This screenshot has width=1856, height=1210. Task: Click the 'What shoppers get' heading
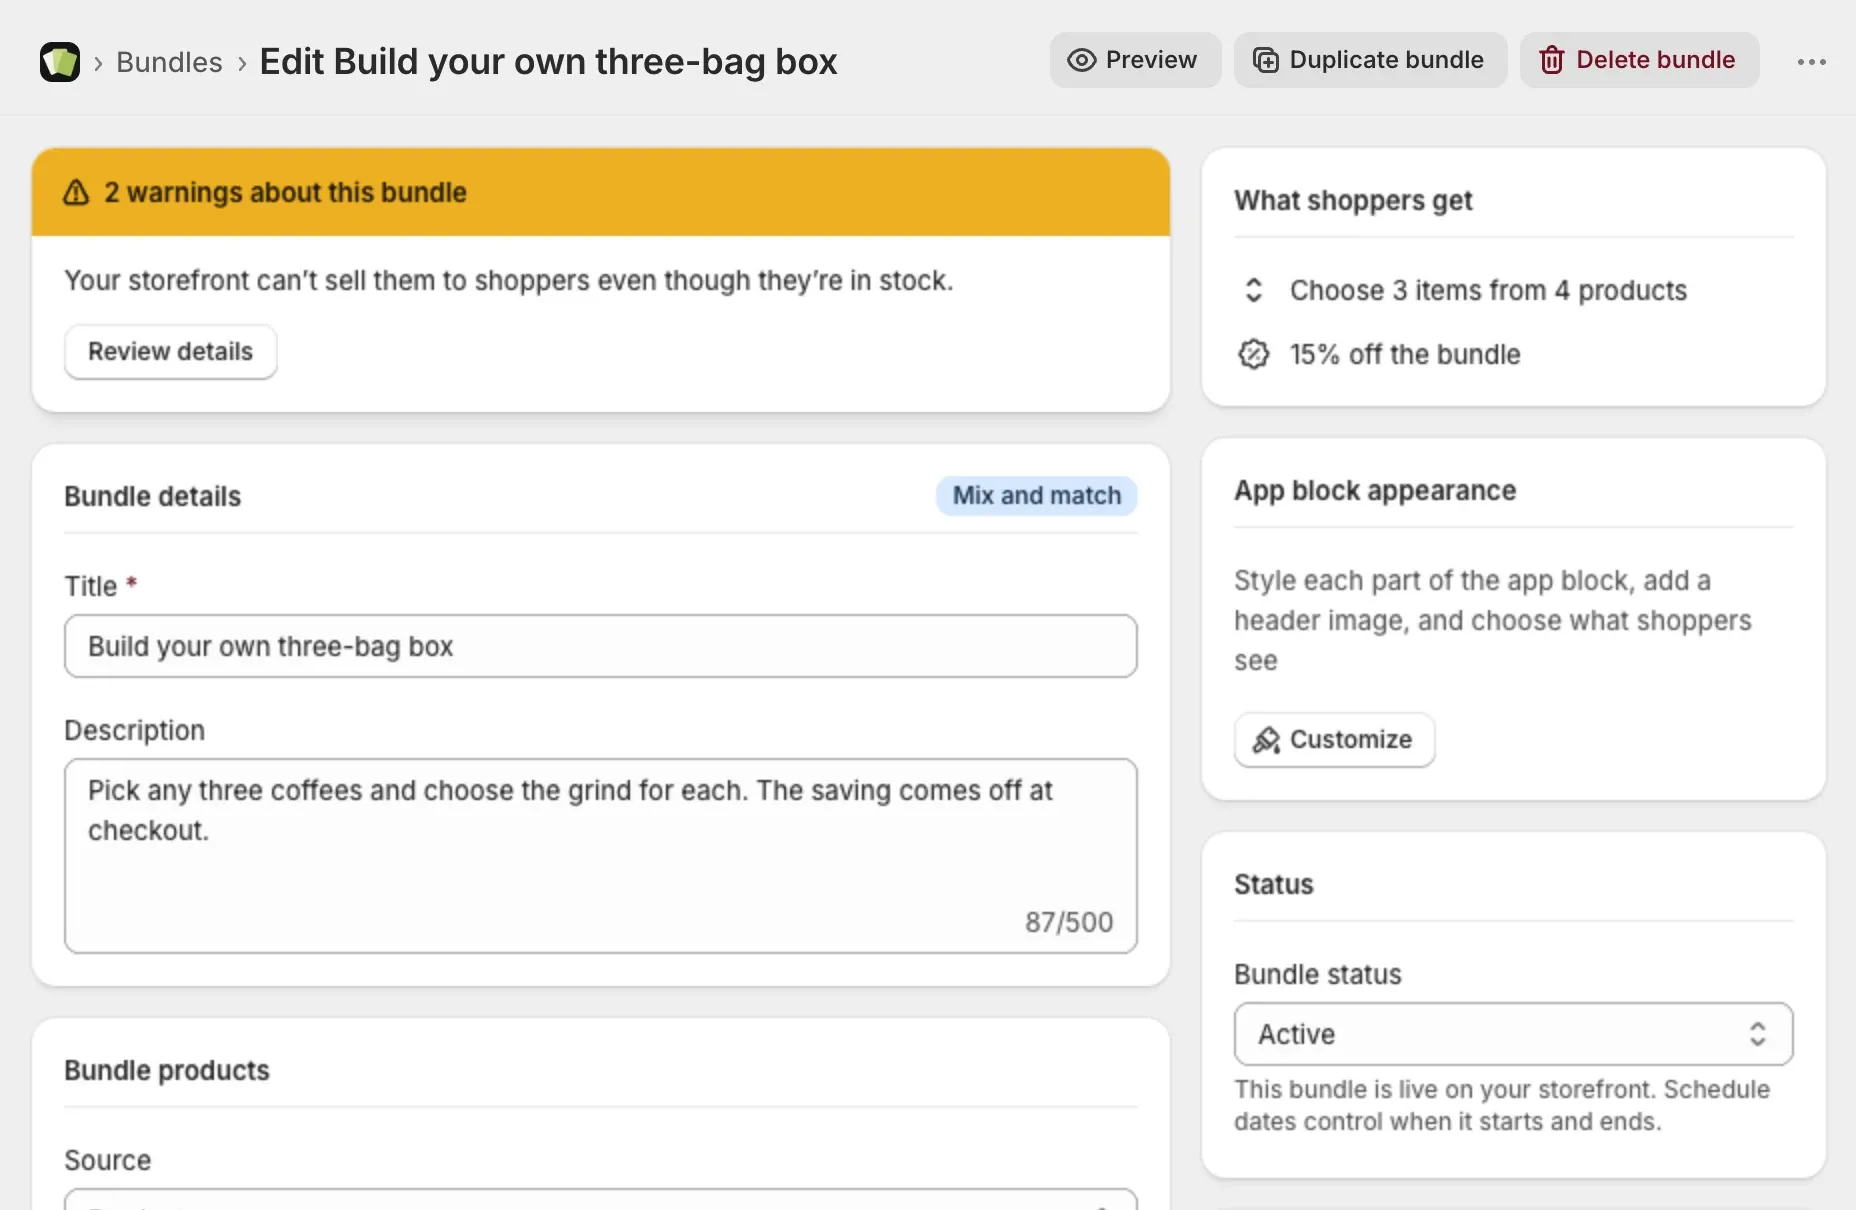(1353, 200)
